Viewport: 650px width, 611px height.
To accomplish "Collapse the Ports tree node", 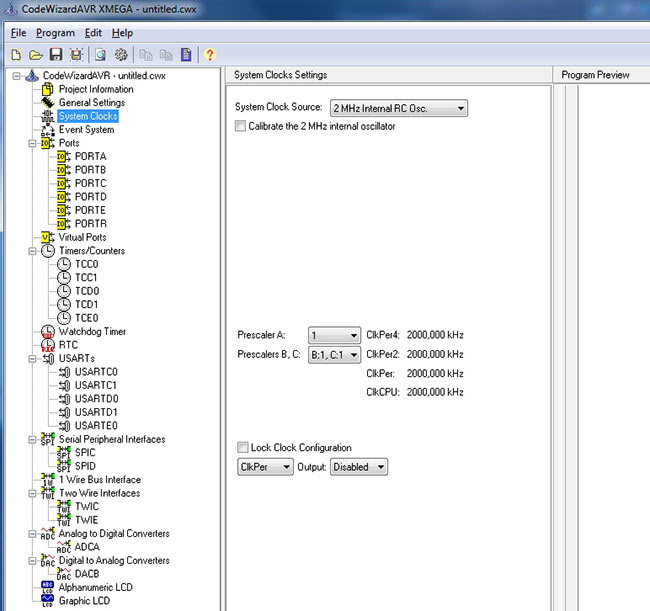I will coord(33,143).
